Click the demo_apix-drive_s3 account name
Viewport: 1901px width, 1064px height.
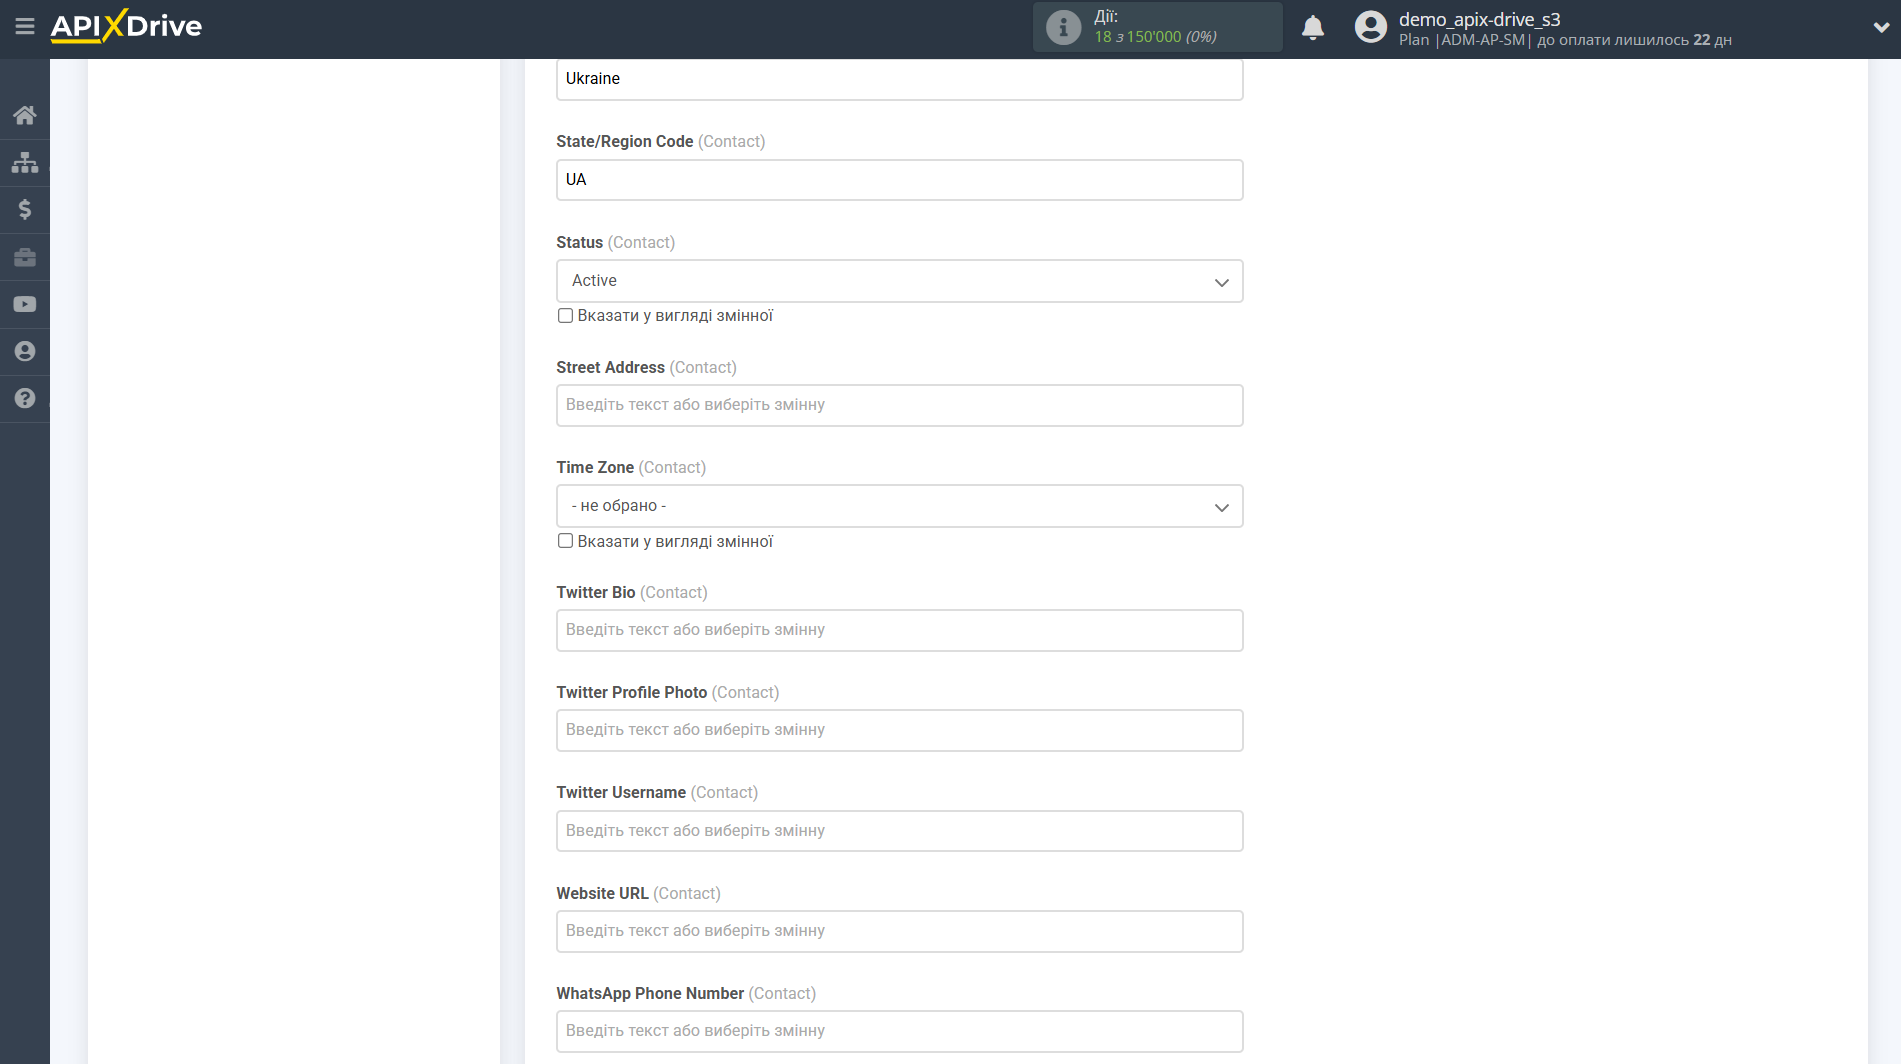tap(1479, 19)
